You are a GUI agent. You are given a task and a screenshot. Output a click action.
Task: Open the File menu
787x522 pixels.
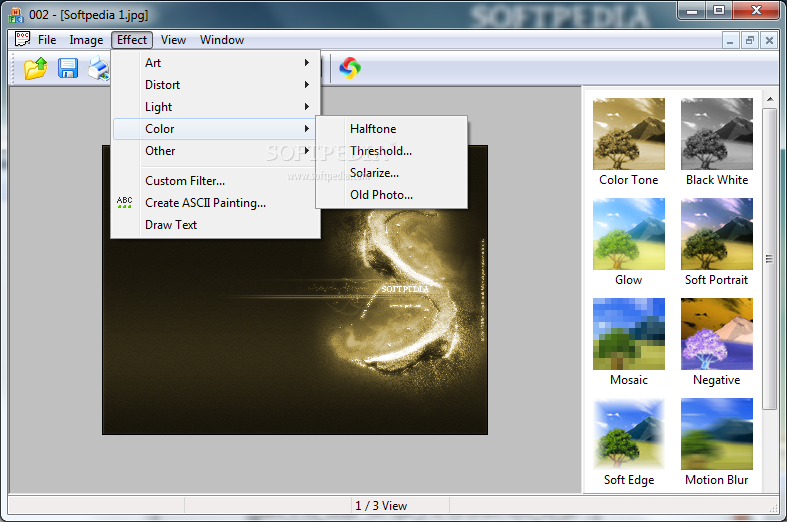click(x=47, y=40)
